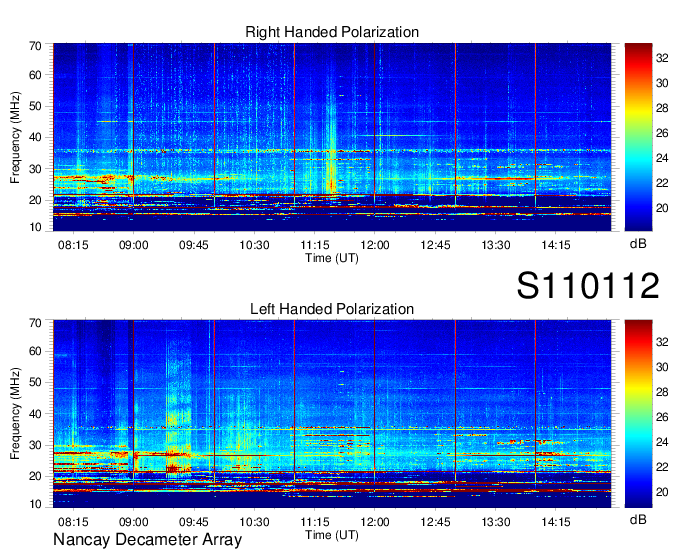Click the "Left Handed Polarization" plot title
The height and width of the screenshot is (552, 680).
[x=332, y=309]
